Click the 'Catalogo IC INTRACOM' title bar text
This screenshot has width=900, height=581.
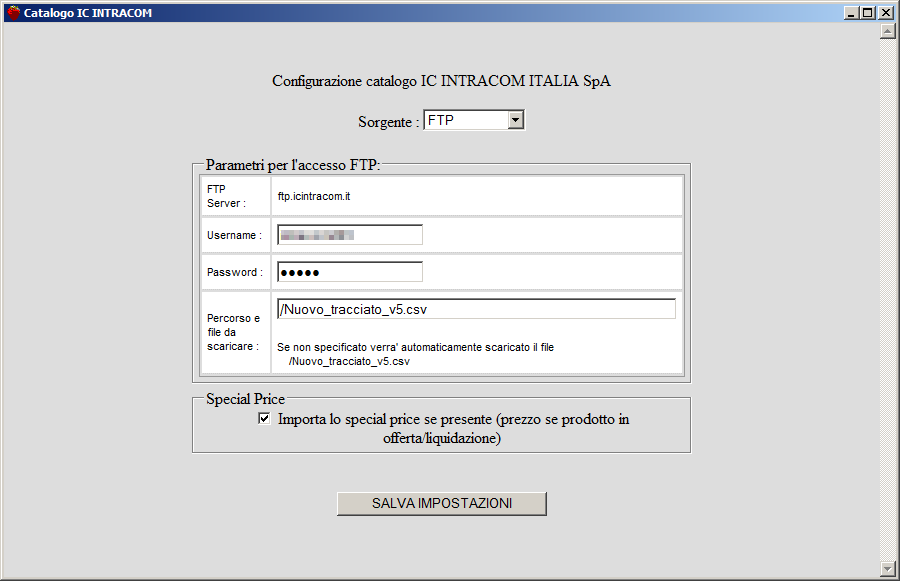[x=88, y=13]
